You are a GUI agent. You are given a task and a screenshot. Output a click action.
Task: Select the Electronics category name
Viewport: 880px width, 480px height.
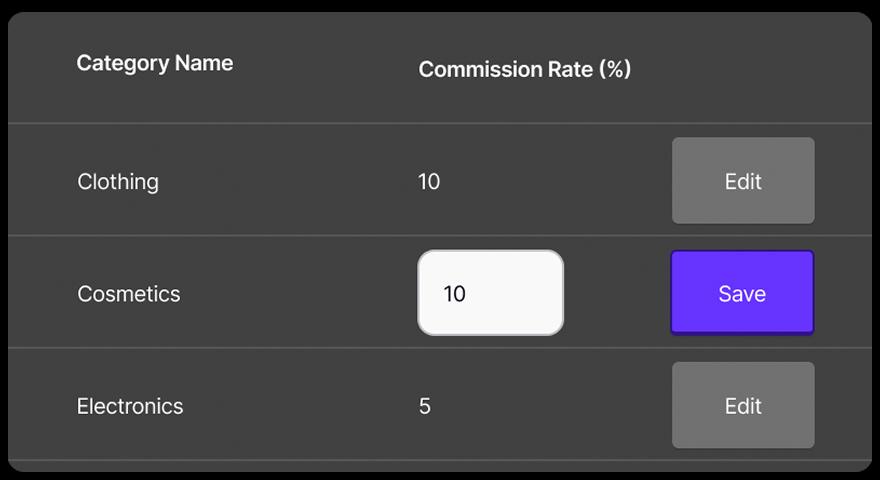(x=130, y=406)
